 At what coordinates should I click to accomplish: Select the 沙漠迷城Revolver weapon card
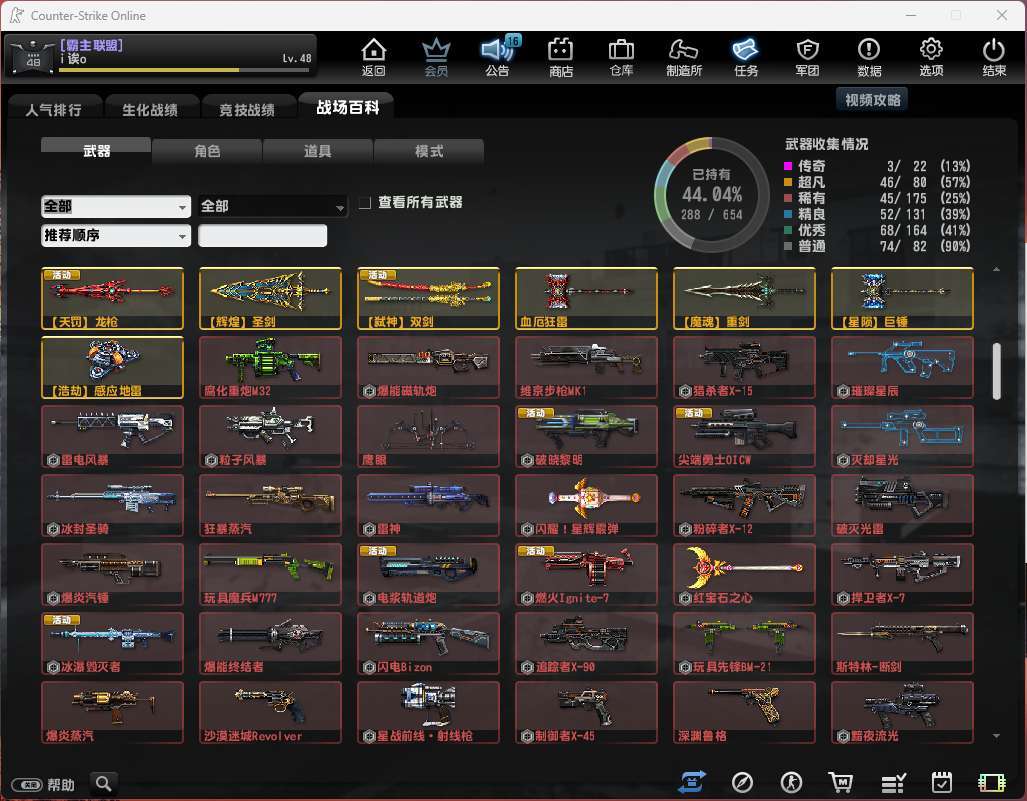[271, 713]
